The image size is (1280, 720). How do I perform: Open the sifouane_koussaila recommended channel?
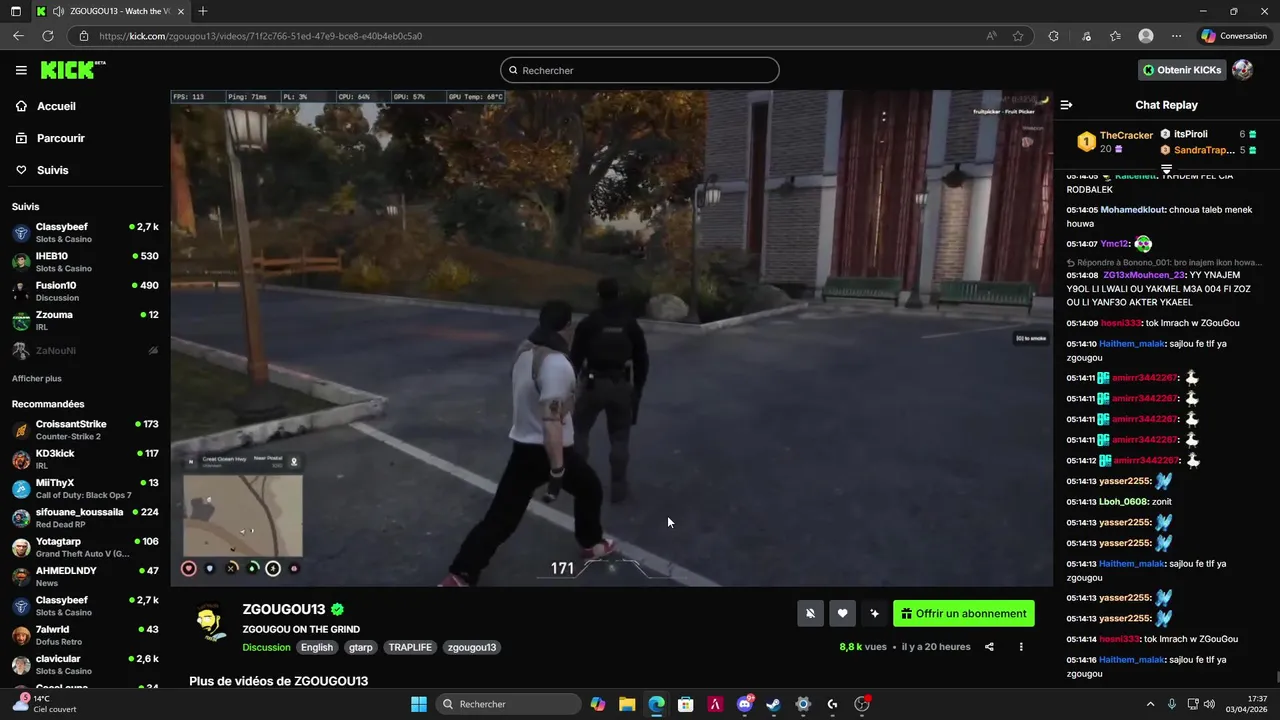(x=85, y=518)
